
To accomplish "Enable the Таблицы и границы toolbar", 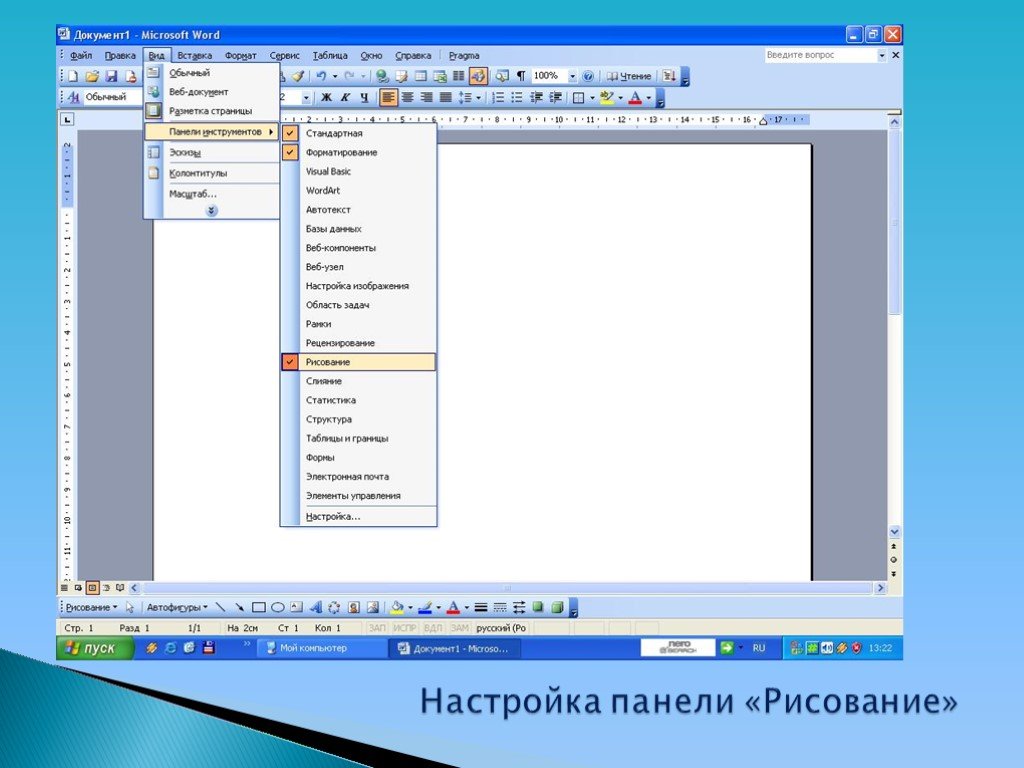I will [x=359, y=438].
